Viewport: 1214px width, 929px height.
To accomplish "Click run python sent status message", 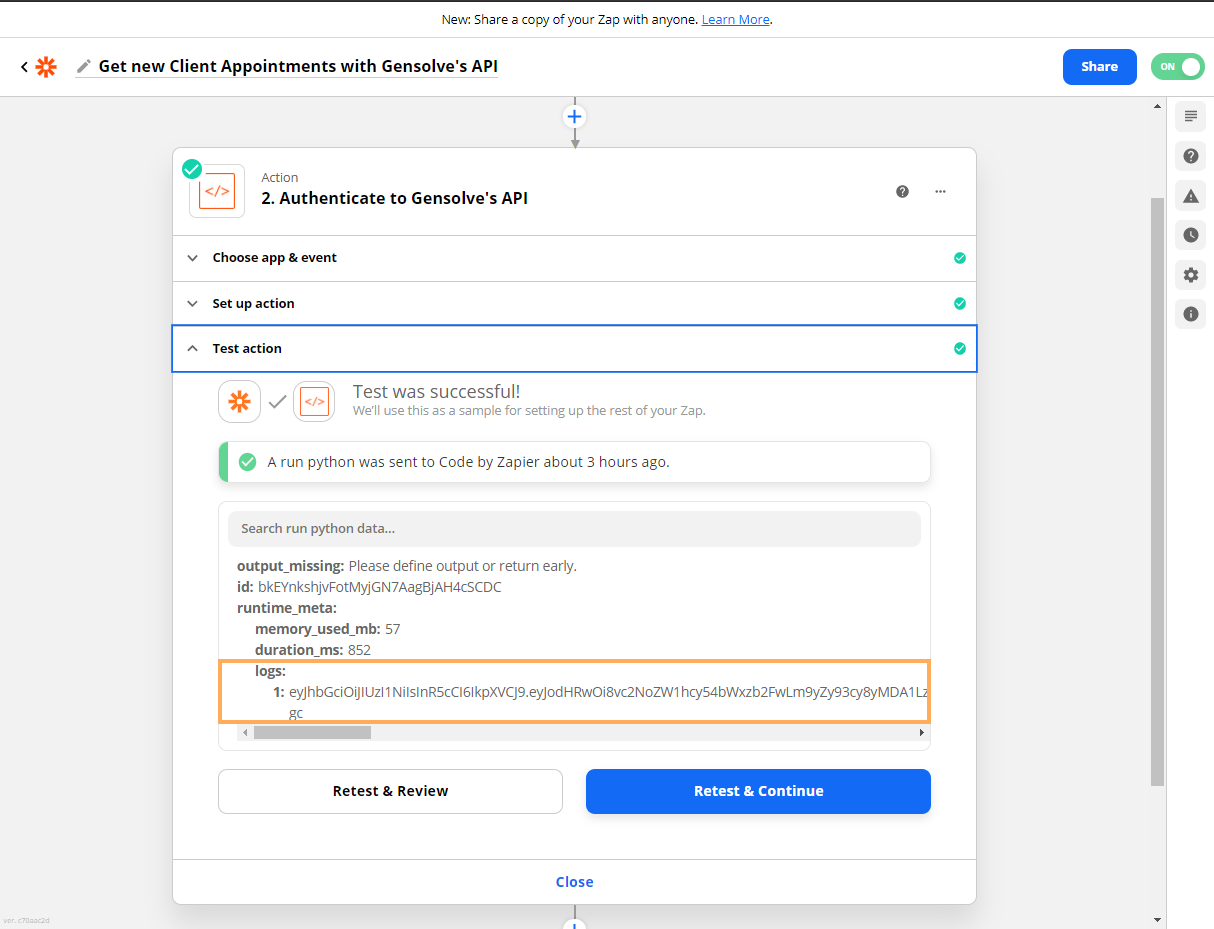I will (x=468, y=463).
